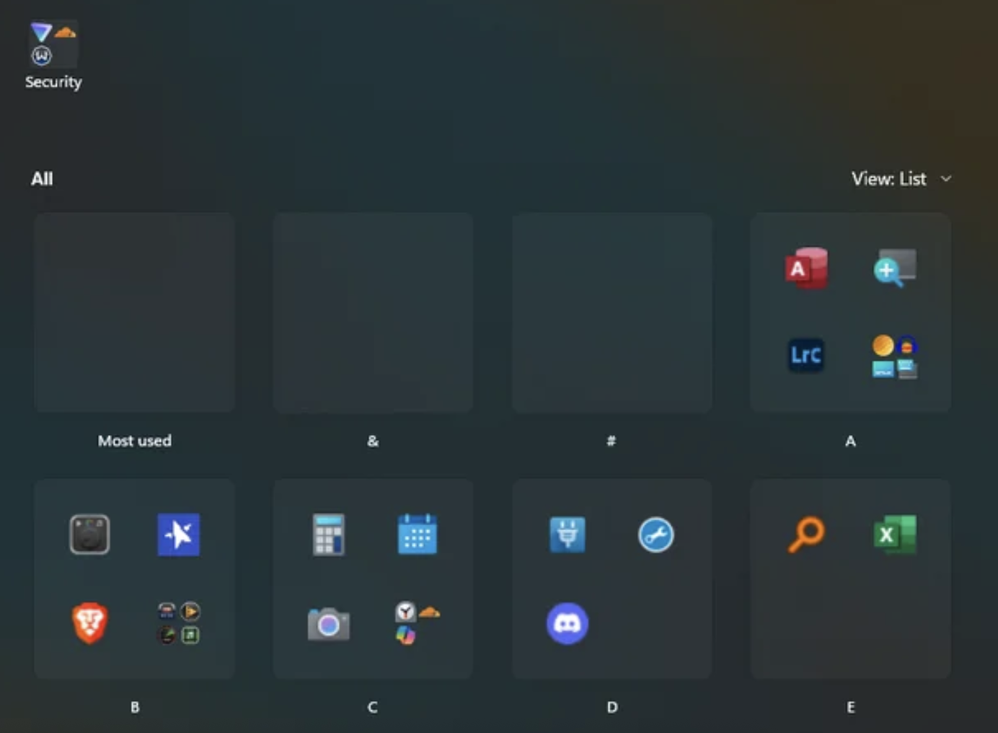Click the '&' category label

(373, 441)
